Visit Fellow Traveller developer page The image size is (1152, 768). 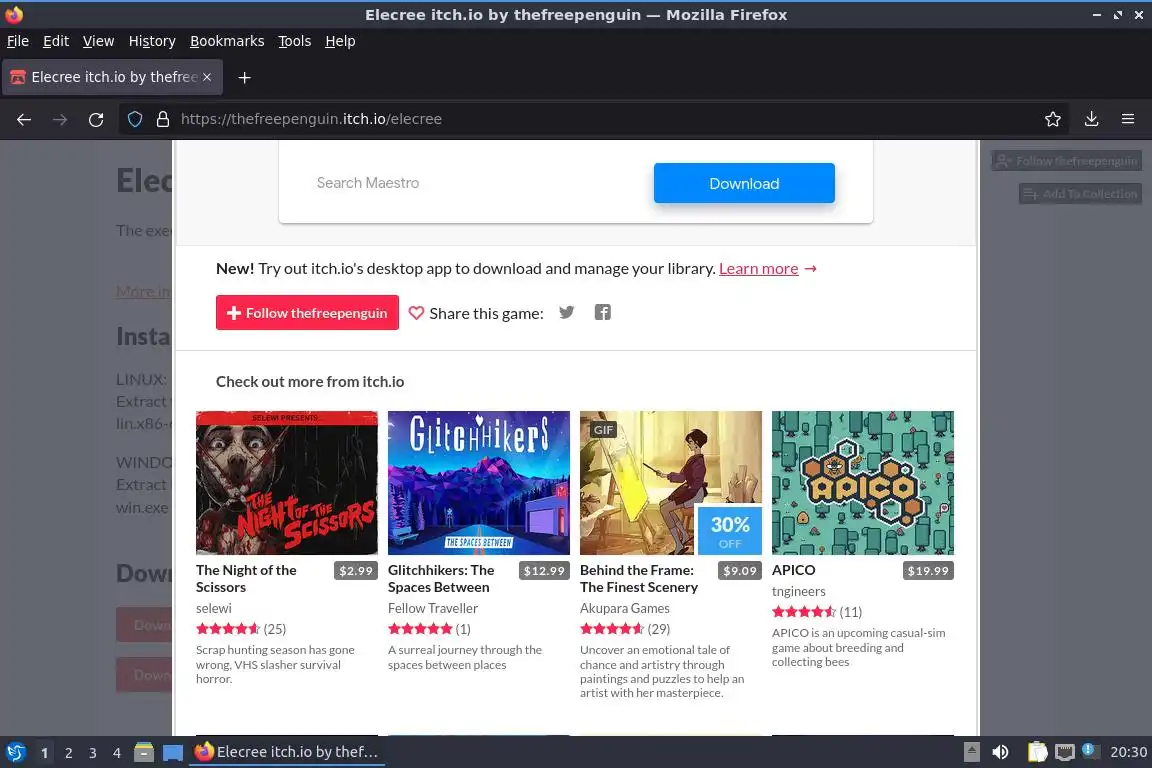[x=433, y=608]
